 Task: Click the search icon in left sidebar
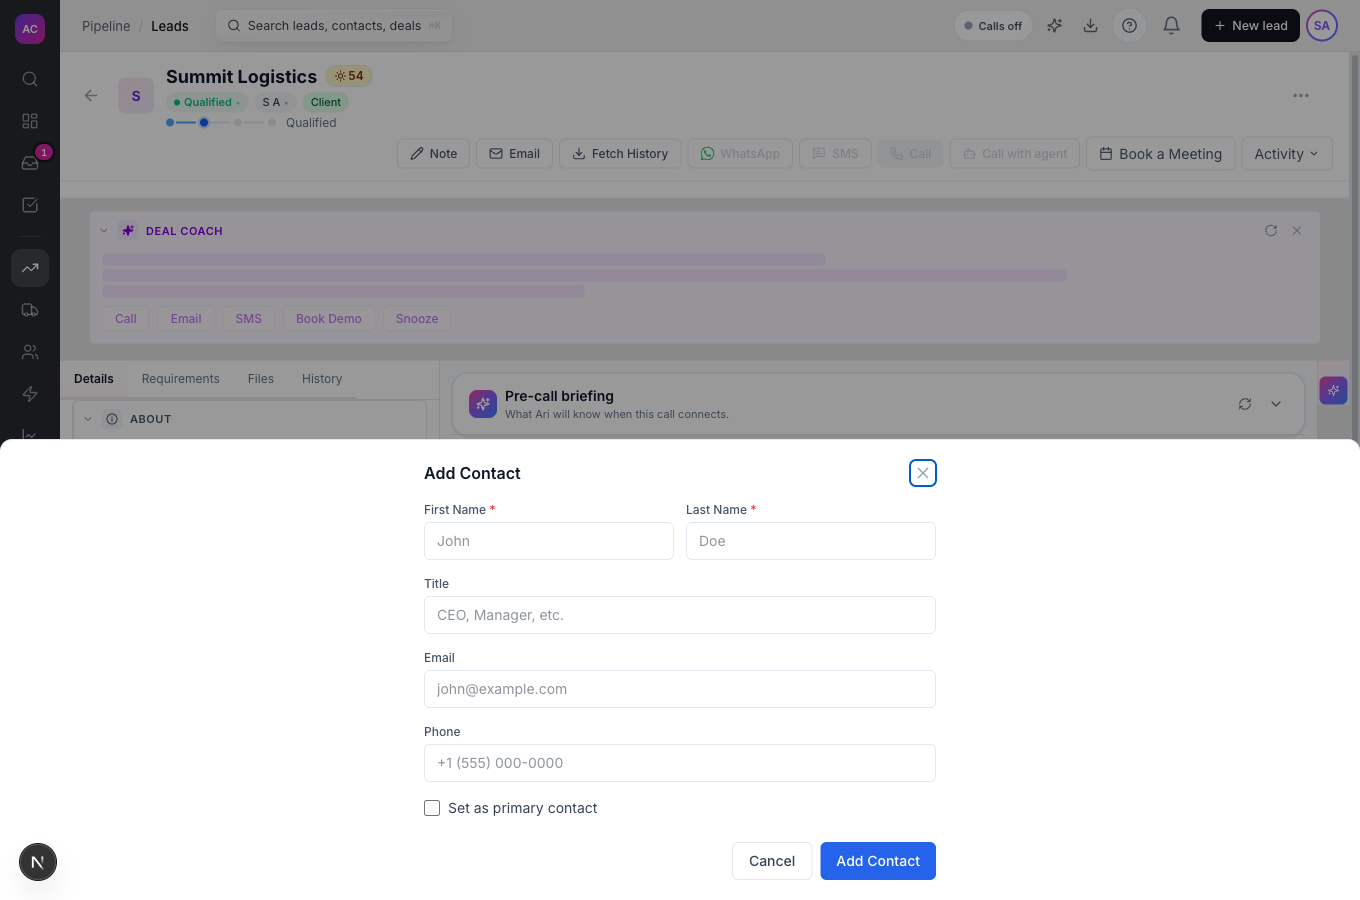[30, 79]
